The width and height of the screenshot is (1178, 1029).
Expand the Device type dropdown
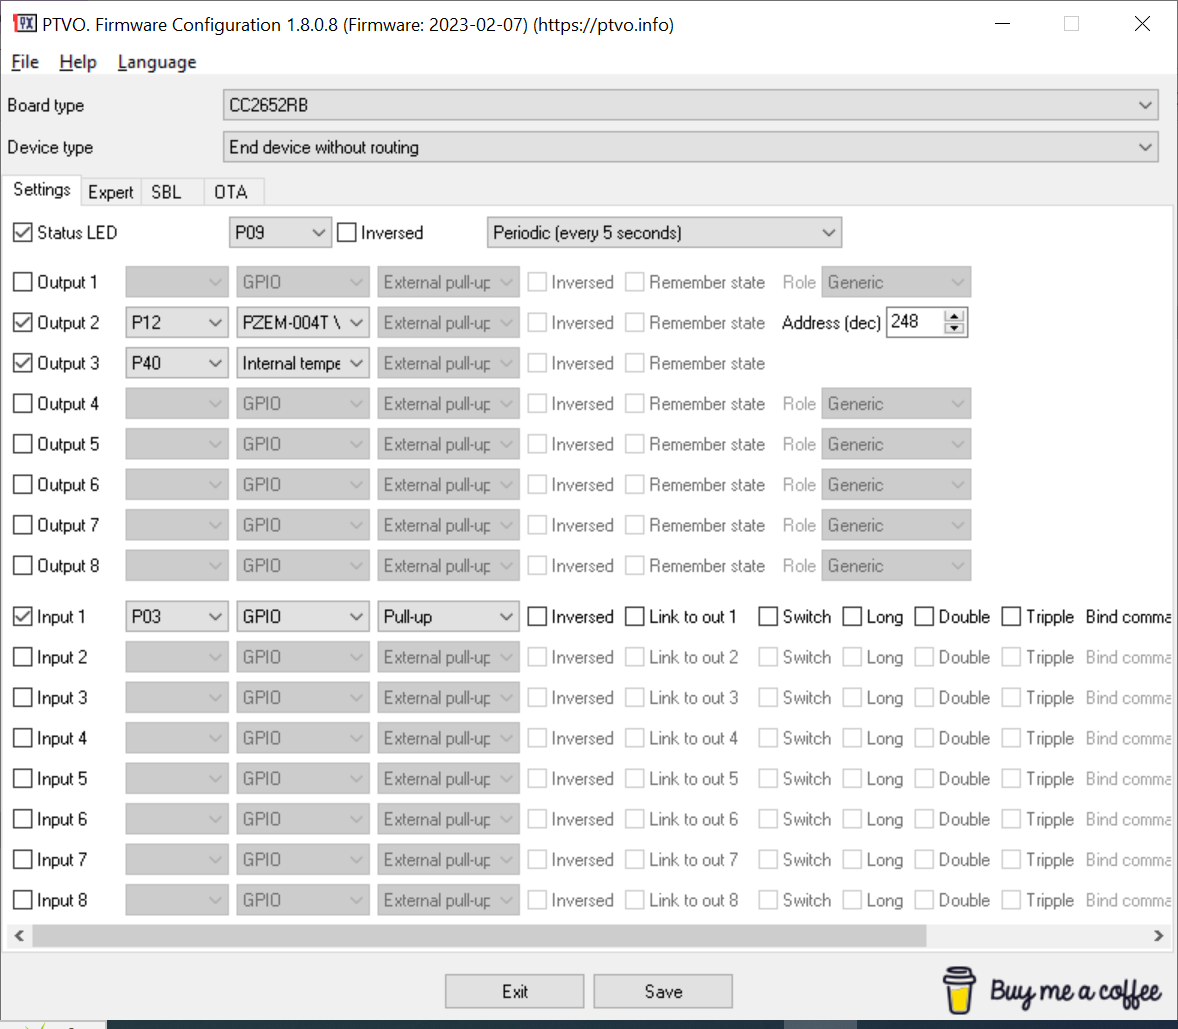690,147
